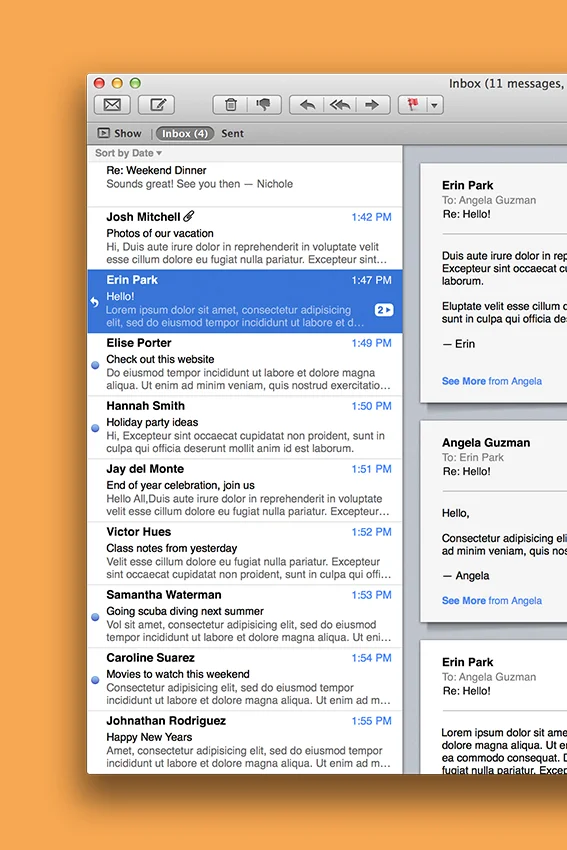
Task: Reply all using the double arrow icon
Action: [340, 105]
